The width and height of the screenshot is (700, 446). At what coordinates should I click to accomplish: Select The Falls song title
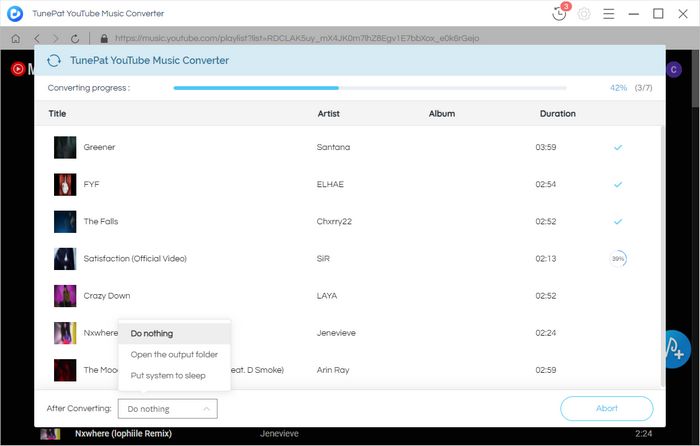(101, 221)
